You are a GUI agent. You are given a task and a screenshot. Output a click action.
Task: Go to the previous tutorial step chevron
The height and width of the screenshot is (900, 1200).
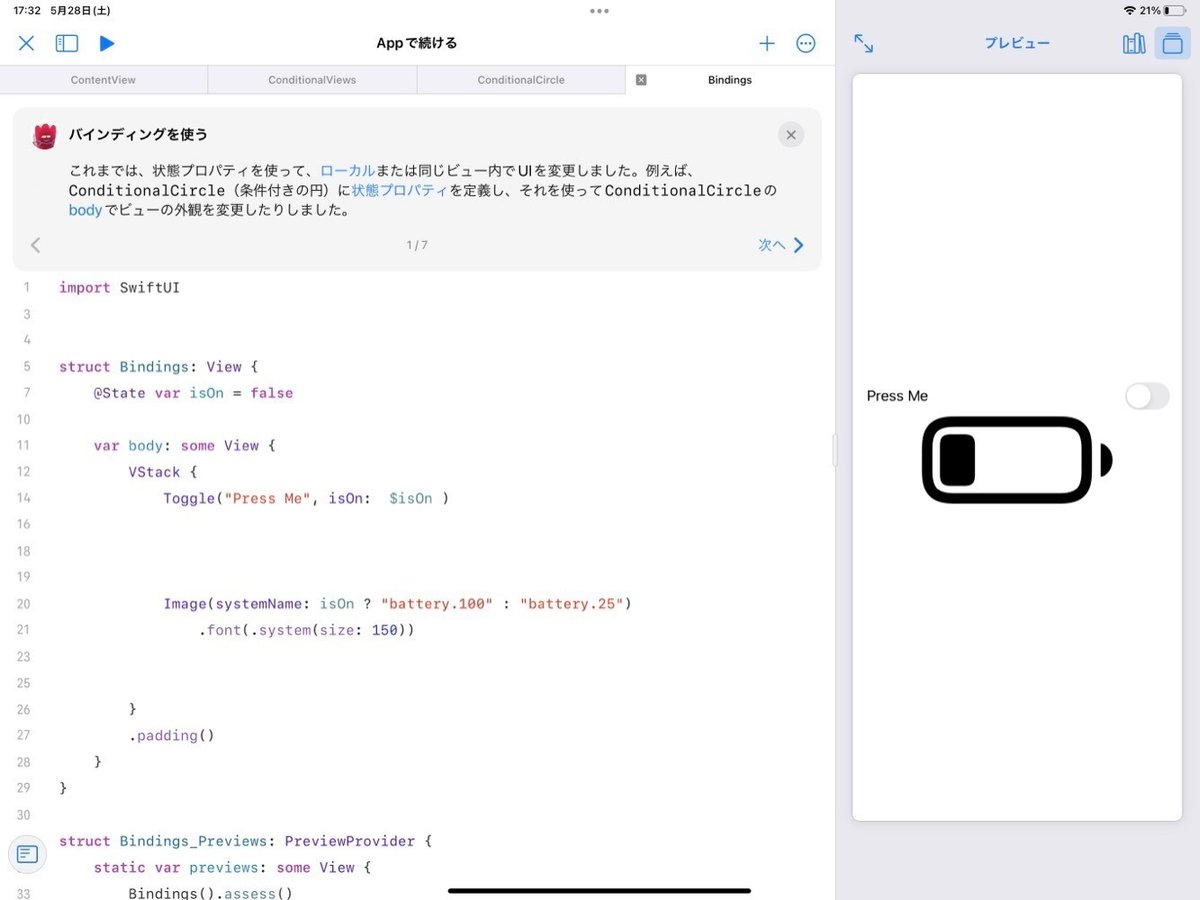[36, 245]
